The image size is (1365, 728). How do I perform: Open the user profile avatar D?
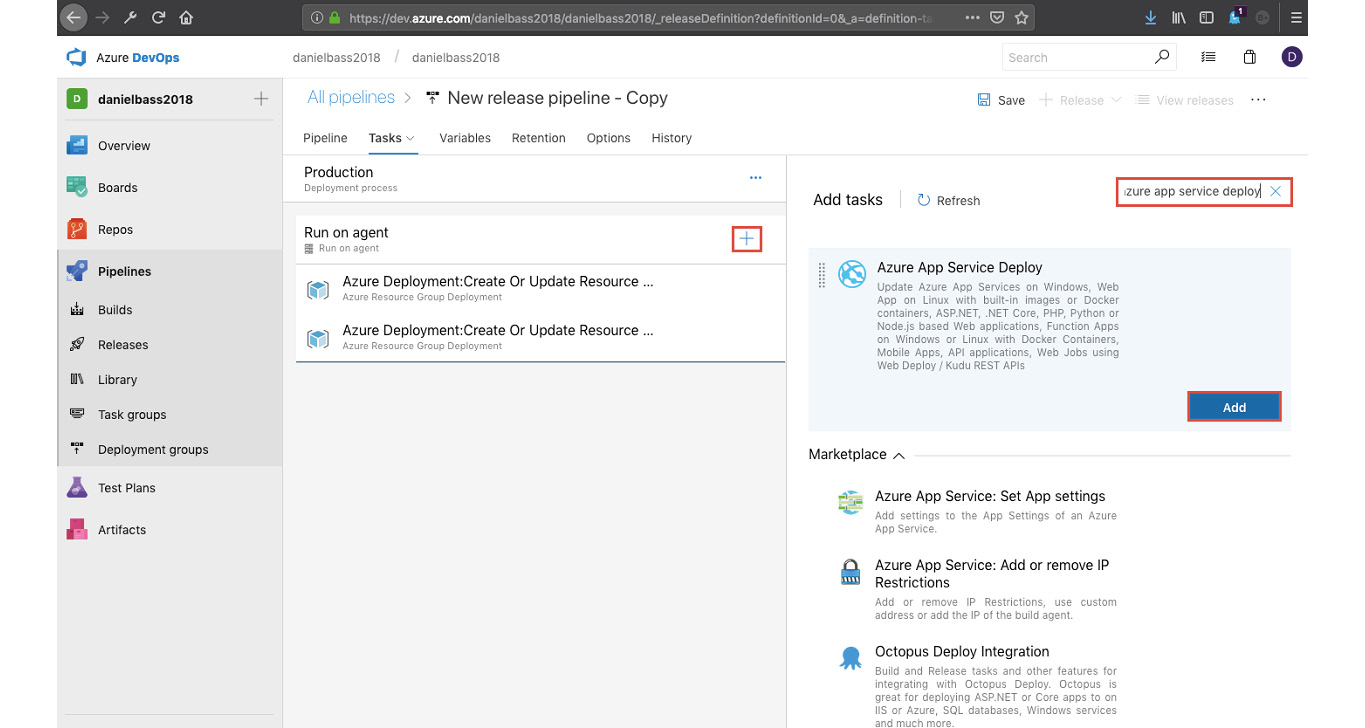1292,57
